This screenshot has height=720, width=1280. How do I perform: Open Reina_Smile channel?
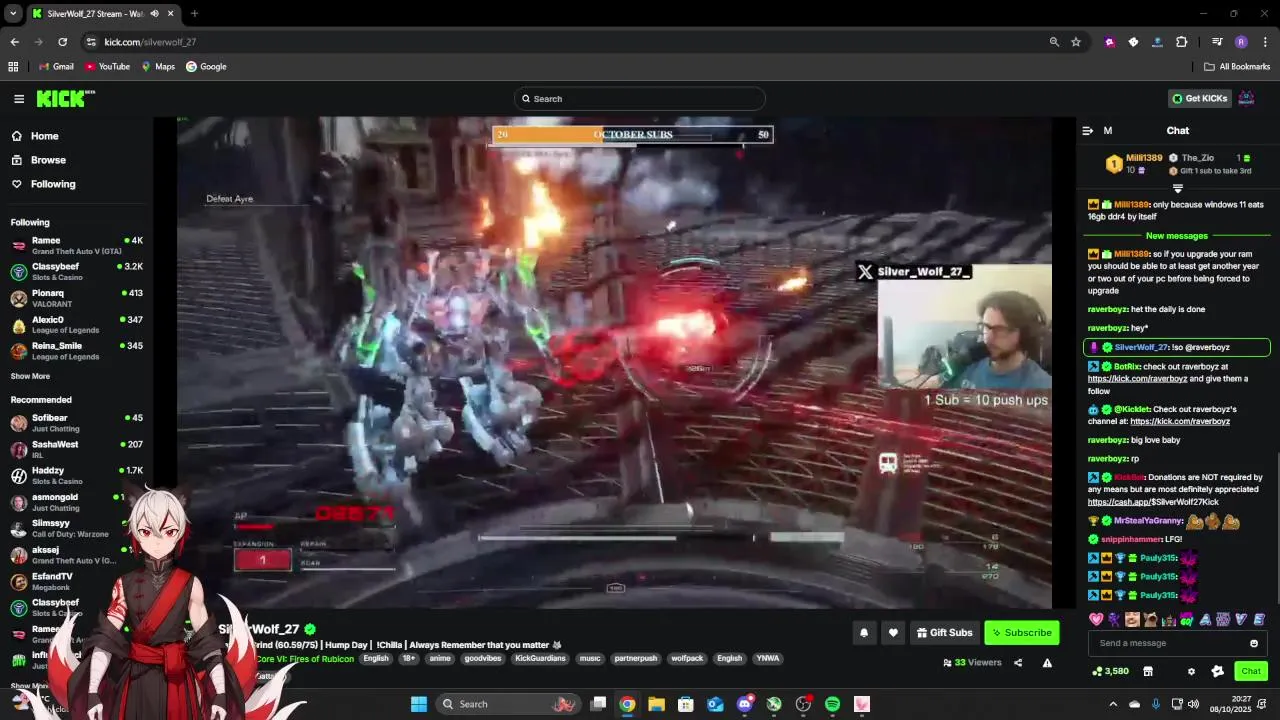click(76, 351)
